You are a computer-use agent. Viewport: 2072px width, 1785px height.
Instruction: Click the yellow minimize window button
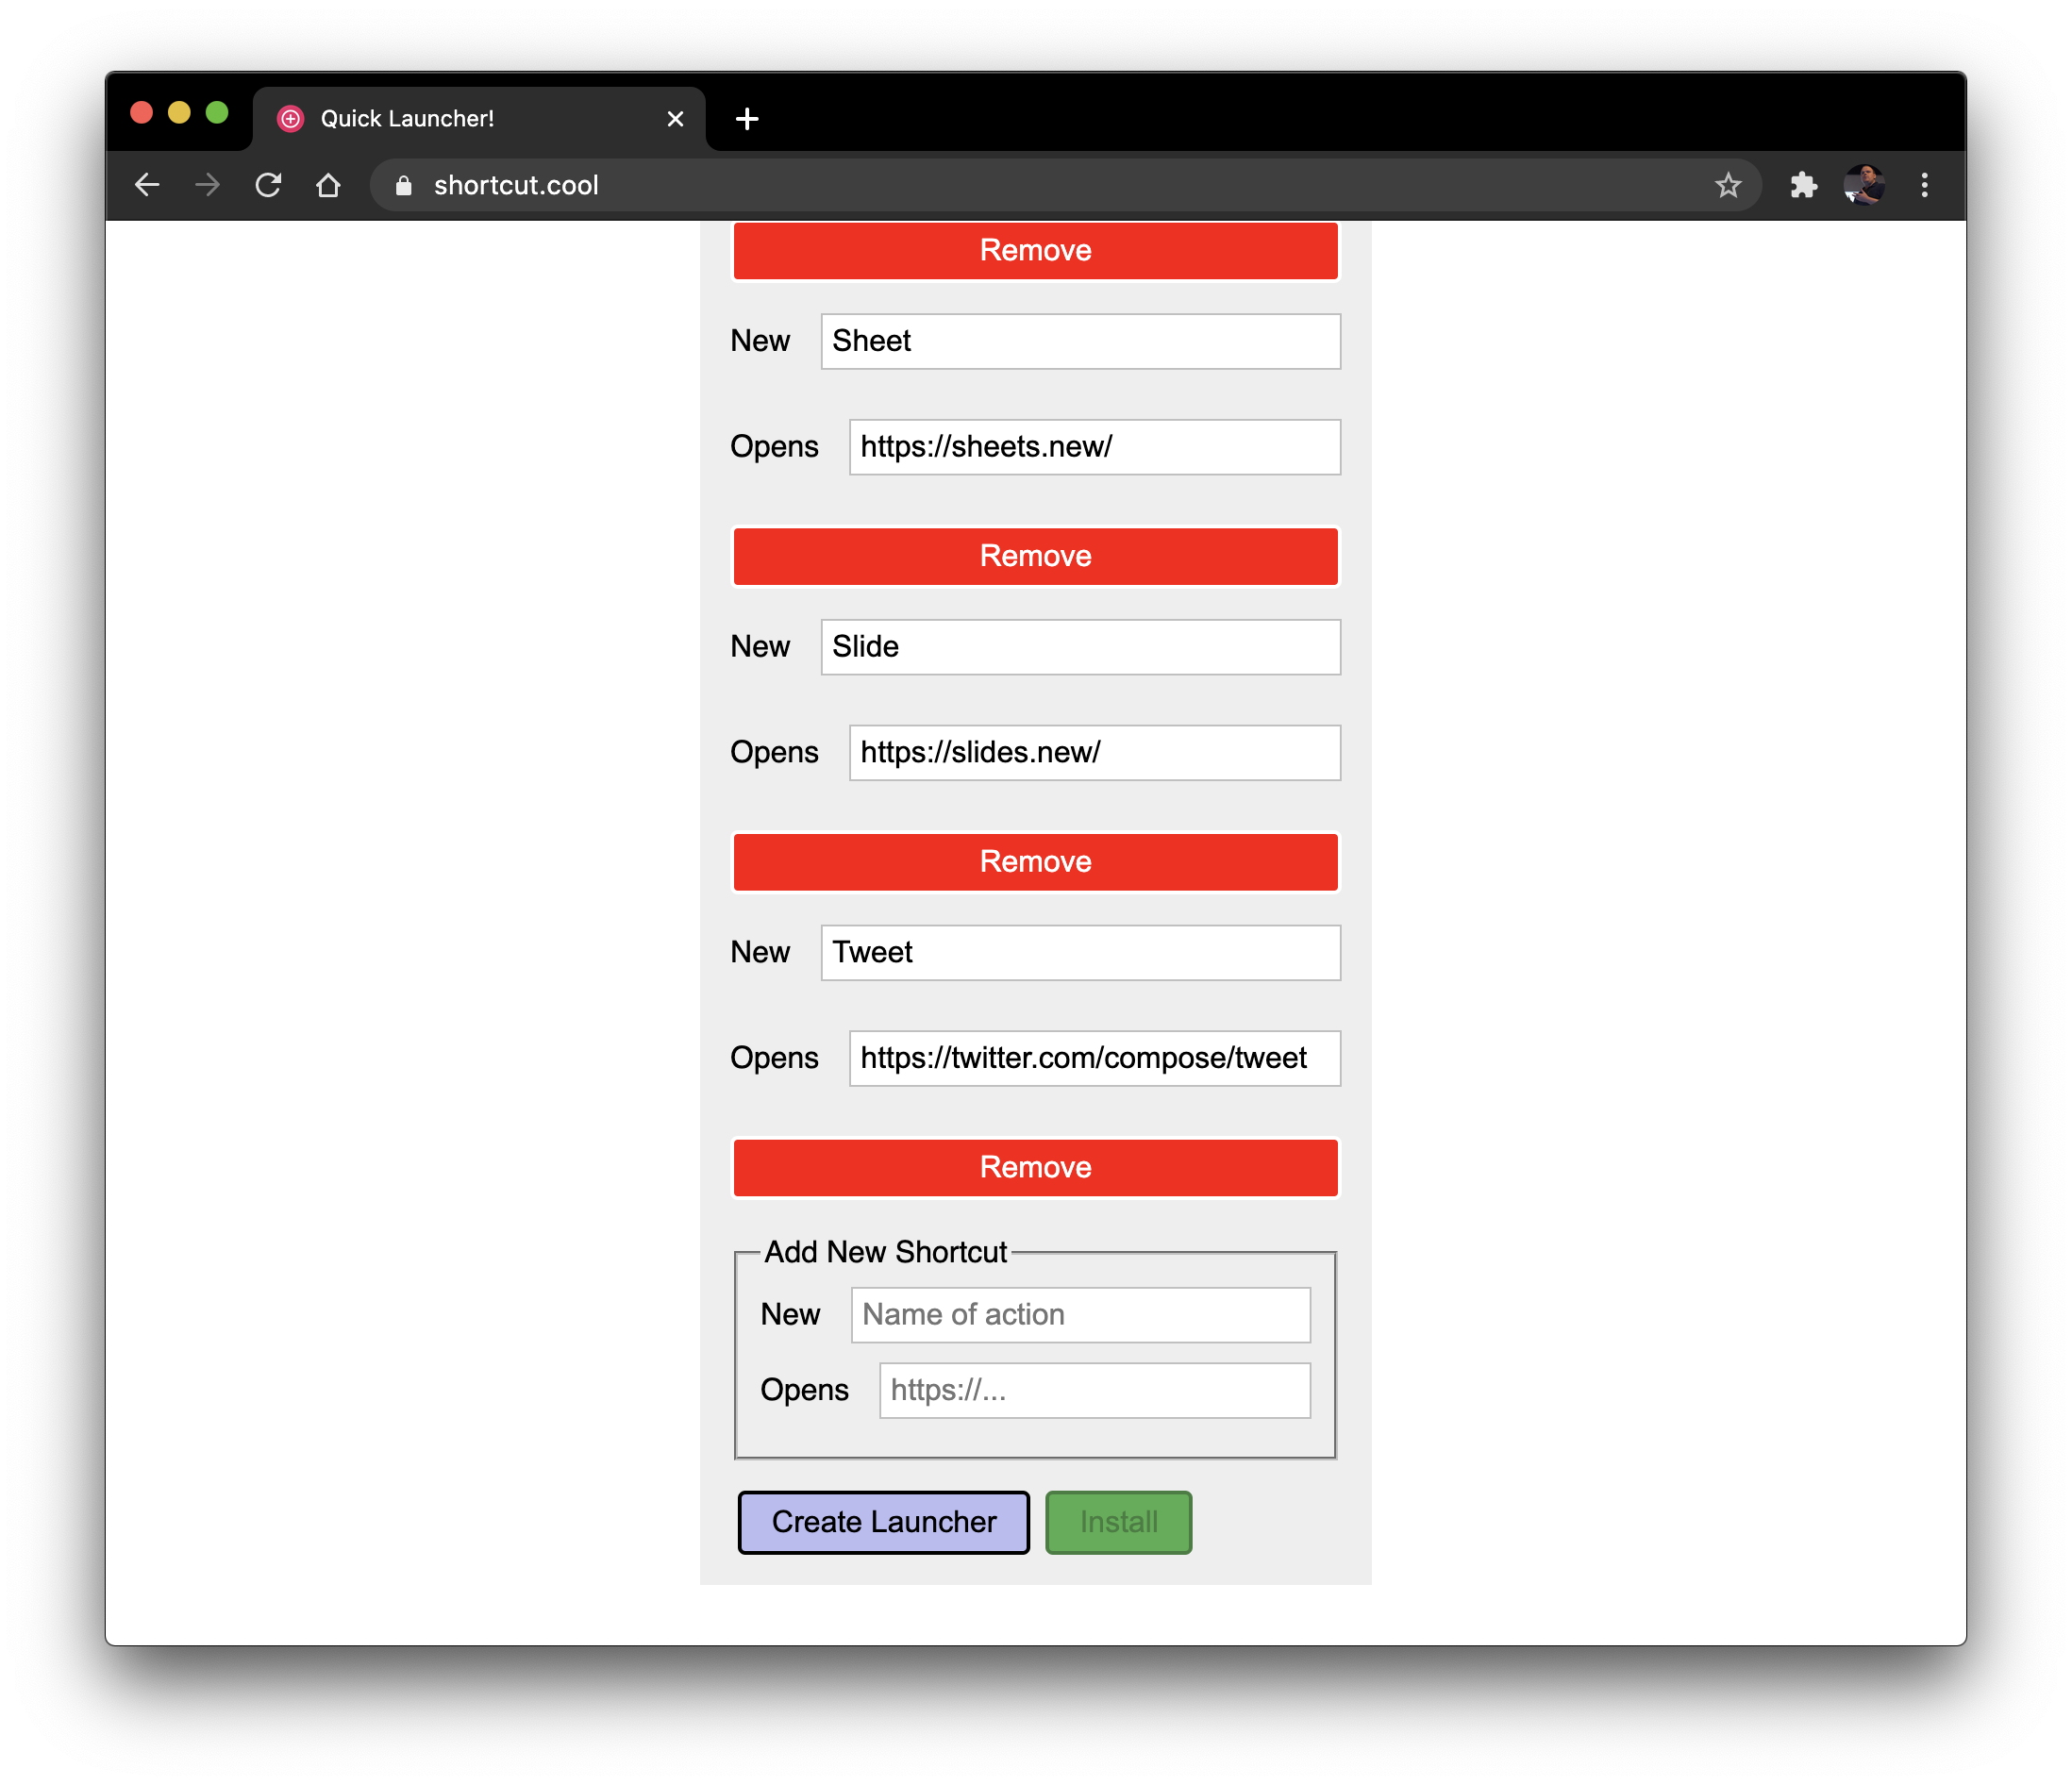179,112
